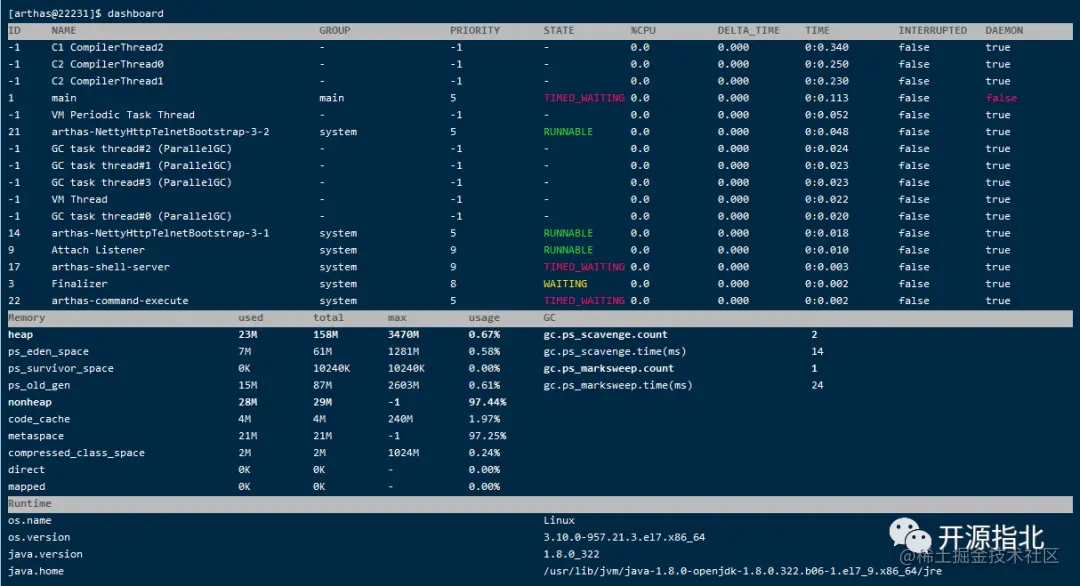Image resolution: width=1080 pixels, height=586 pixels.
Task: Click the 'ps_eden_space' row label
Action: click(x=48, y=351)
